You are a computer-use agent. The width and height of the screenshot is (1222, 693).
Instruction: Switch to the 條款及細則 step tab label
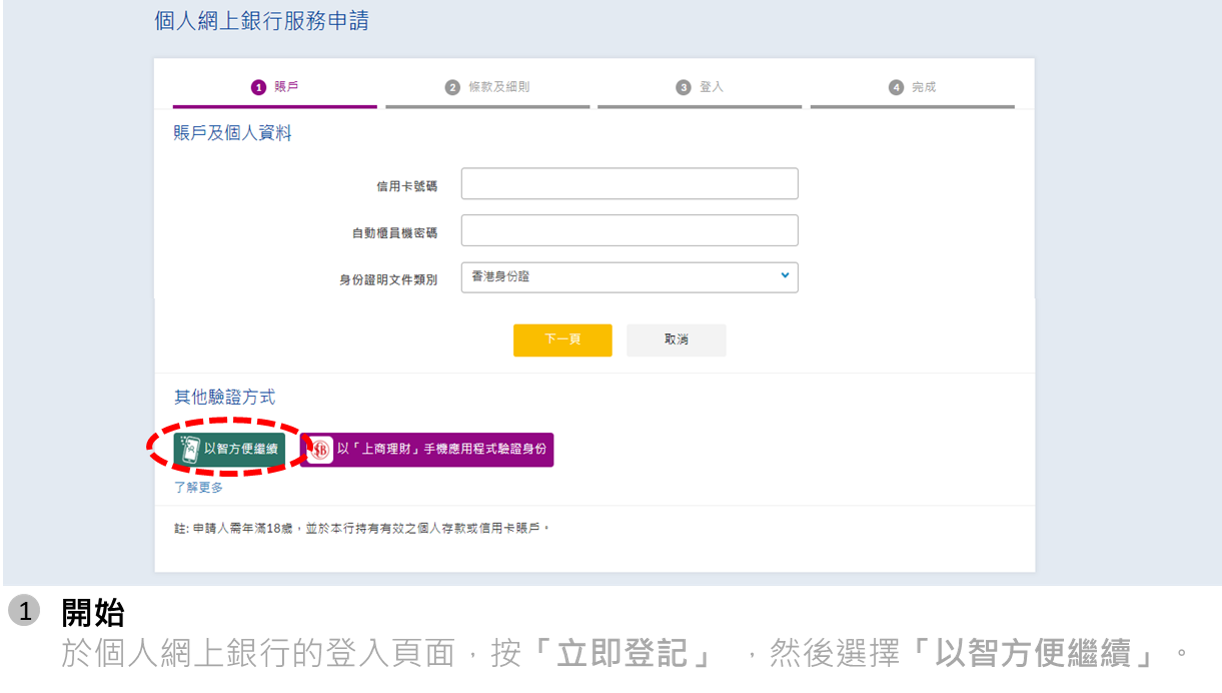click(x=498, y=87)
